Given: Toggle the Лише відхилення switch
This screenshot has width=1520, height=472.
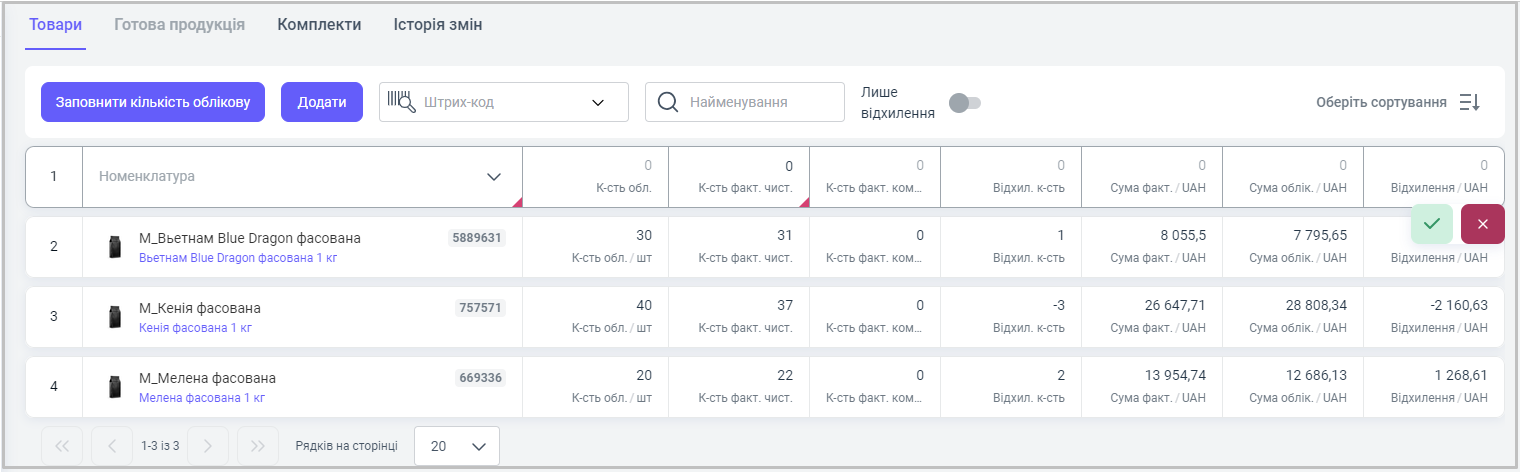Looking at the screenshot, I should [x=965, y=102].
